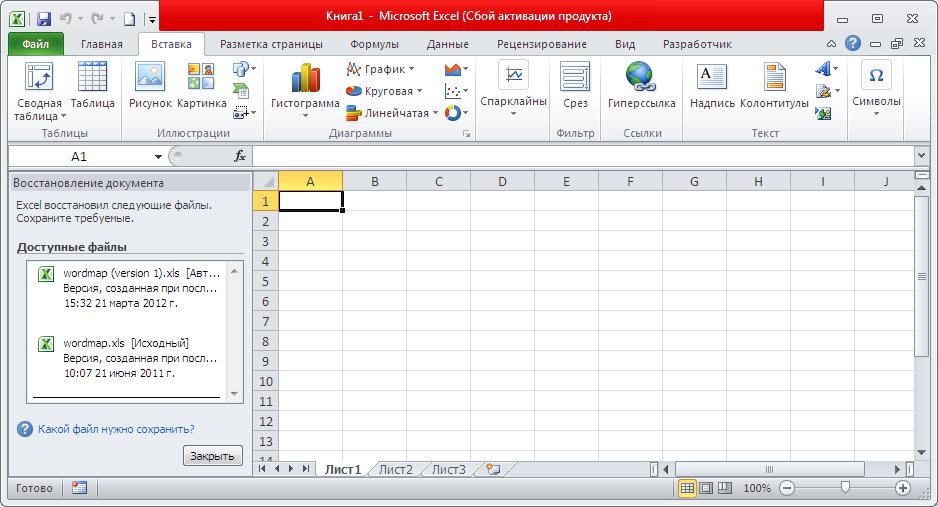This screenshot has width=938, height=507.
Task: Open Excel Help question mark
Action: pyautogui.click(x=853, y=43)
